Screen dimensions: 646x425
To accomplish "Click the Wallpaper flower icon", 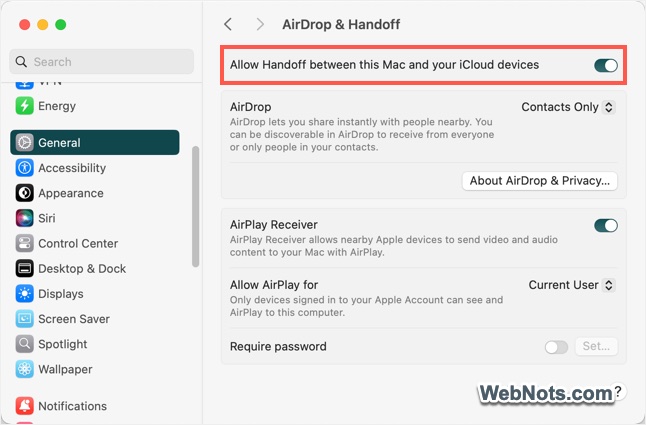I will pyautogui.click(x=24, y=369).
